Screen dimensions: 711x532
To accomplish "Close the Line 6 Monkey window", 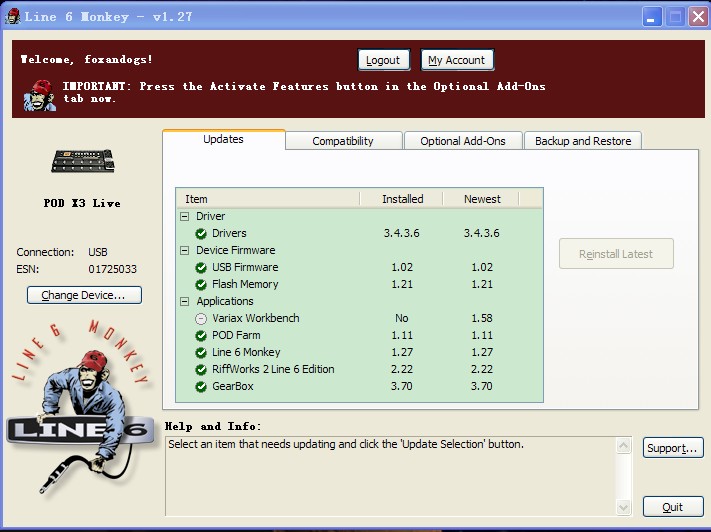I will 699,18.
